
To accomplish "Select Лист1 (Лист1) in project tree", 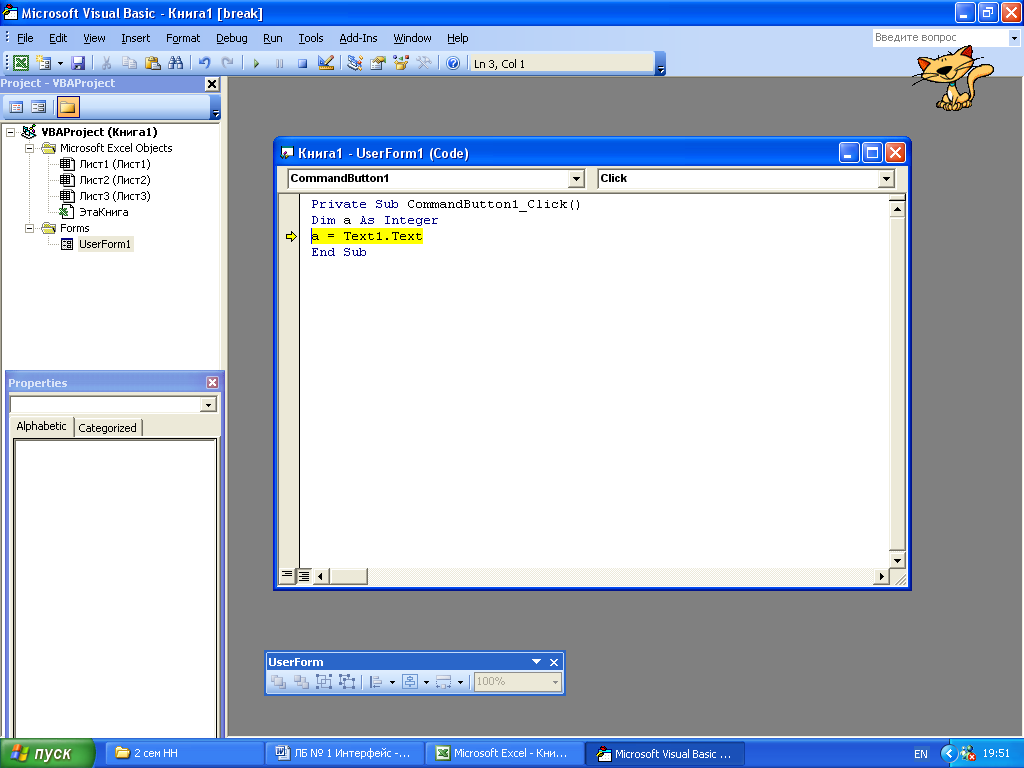I will (114, 164).
